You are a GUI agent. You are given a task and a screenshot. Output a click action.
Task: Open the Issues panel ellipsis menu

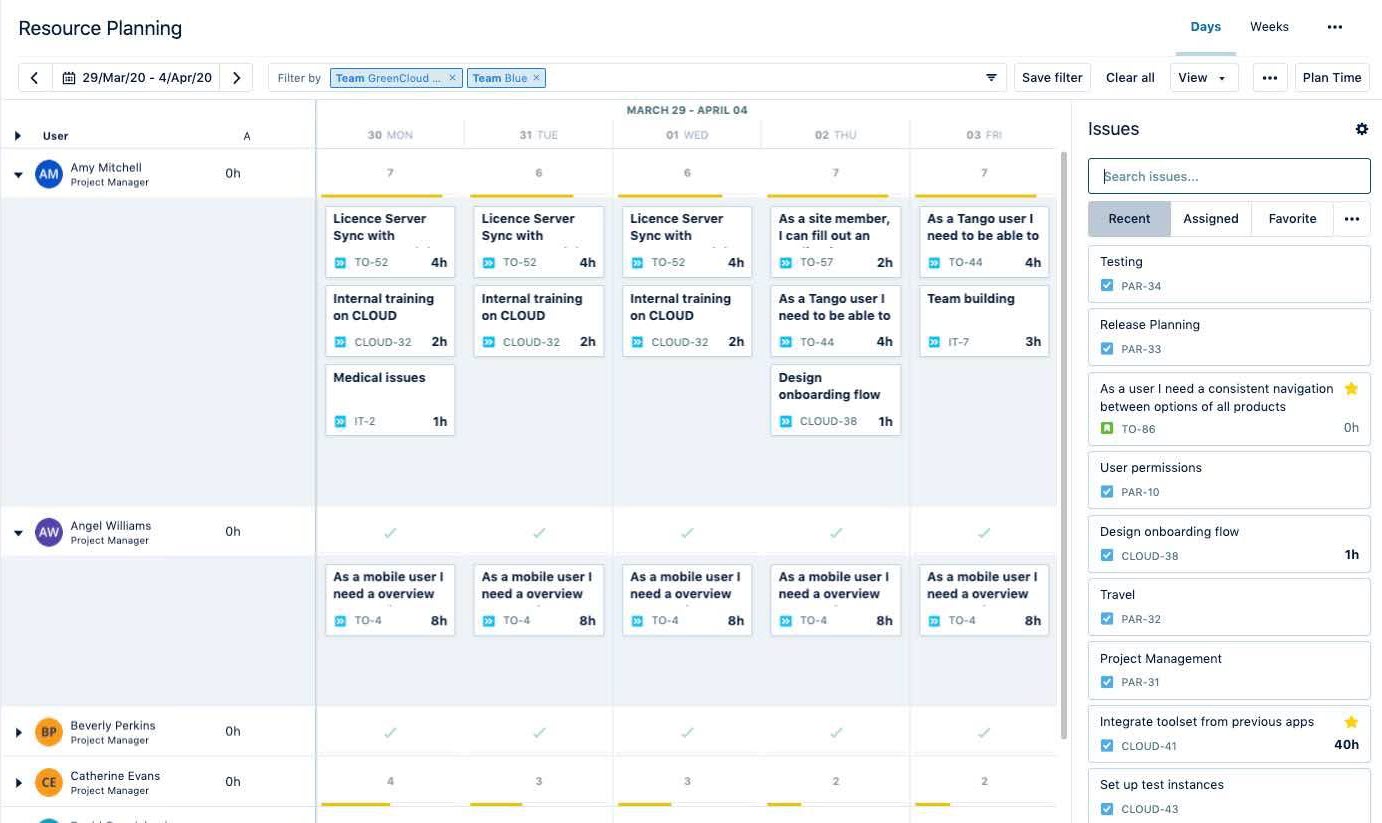point(1352,218)
